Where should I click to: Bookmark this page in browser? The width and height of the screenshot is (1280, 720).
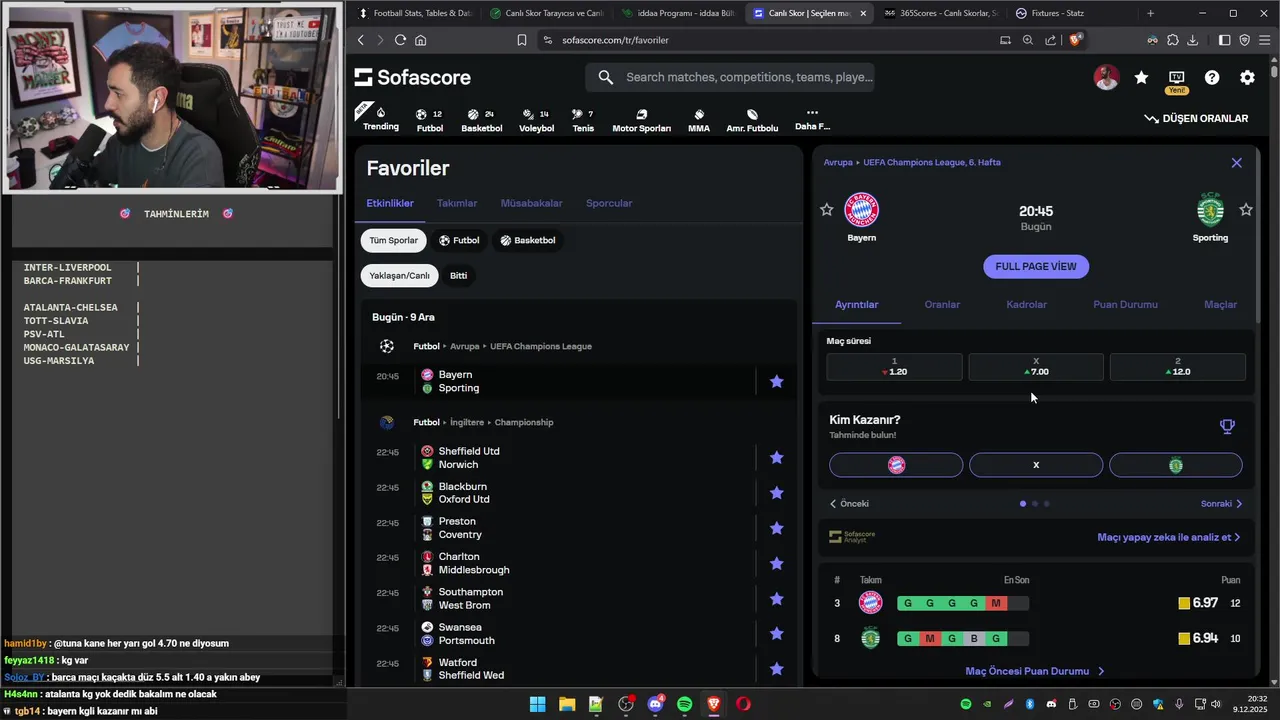click(521, 40)
